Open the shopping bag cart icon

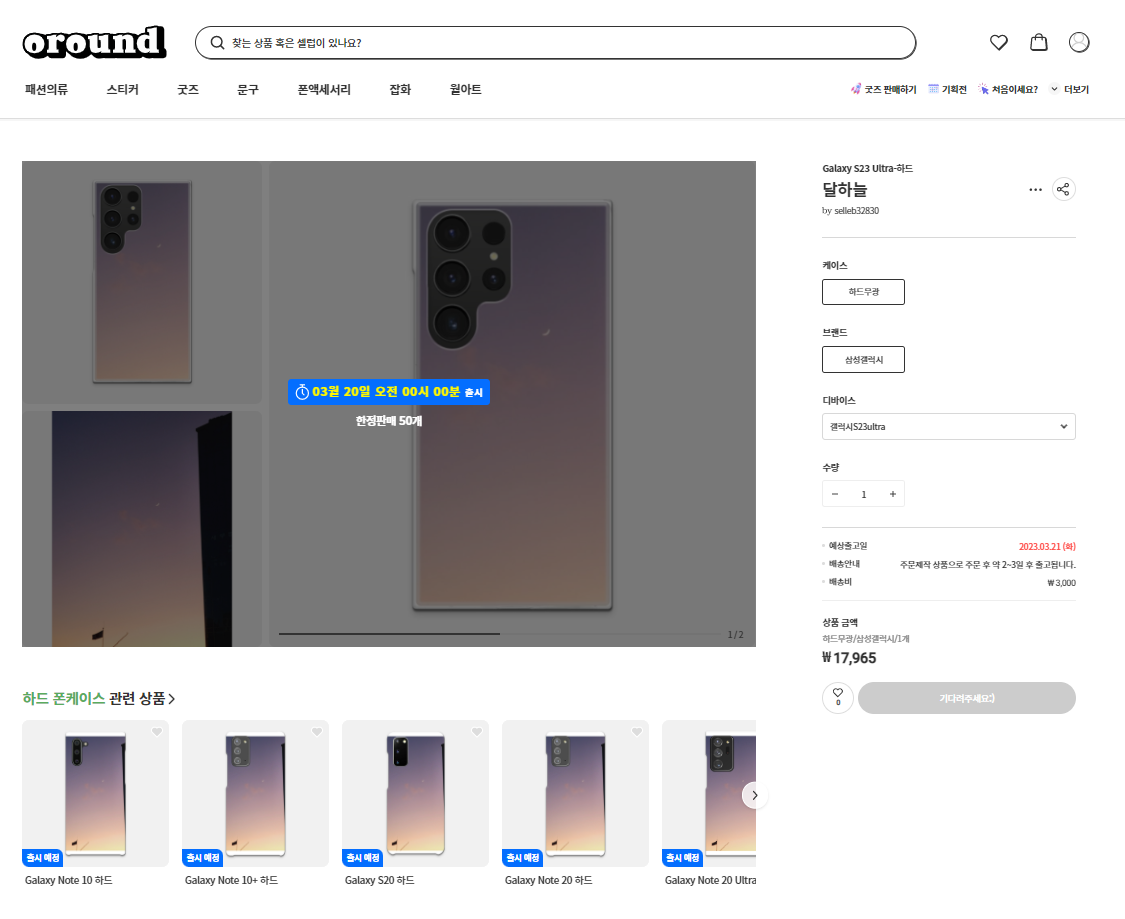pos(1038,42)
